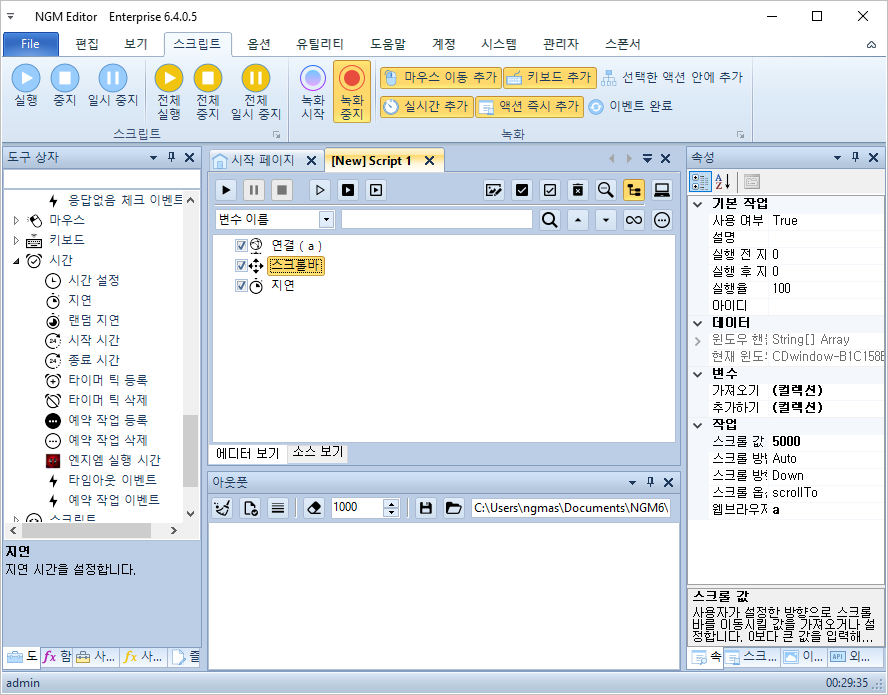Collapse the 데이터 property group
The width and height of the screenshot is (888, 695).
click(698, 323)
